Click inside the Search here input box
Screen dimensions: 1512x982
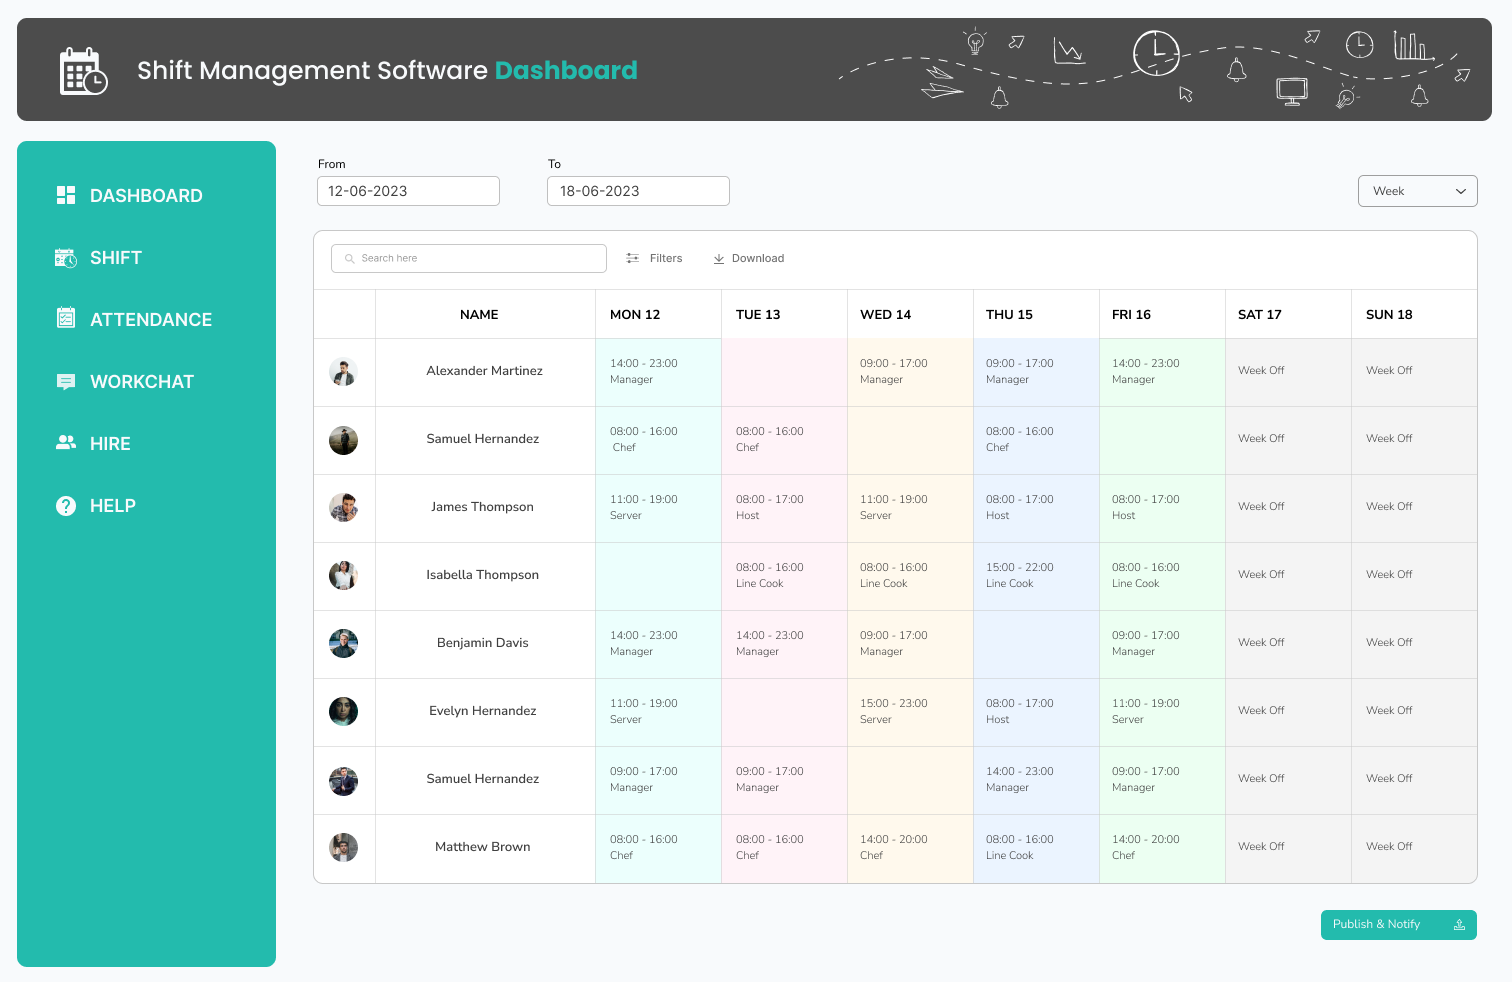coord(468,258)
